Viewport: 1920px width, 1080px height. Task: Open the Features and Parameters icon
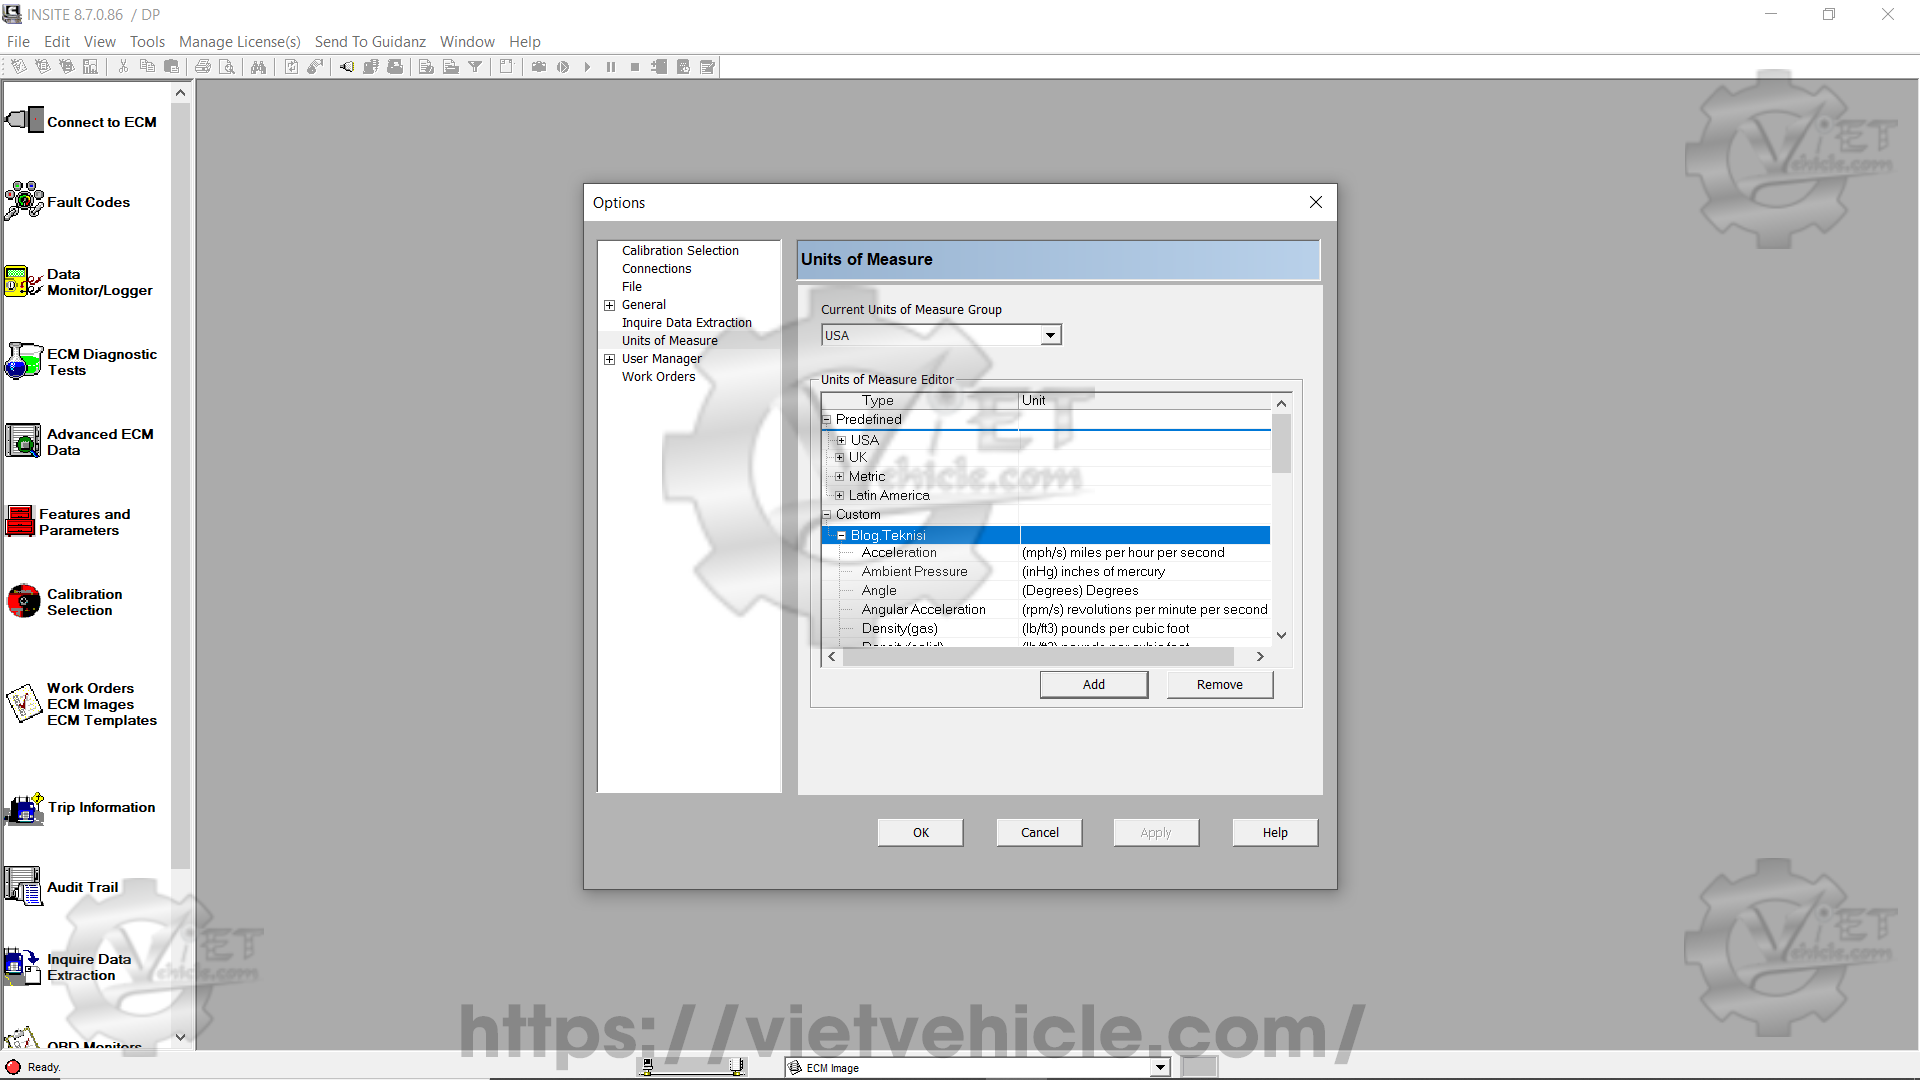(x=20, y=521)
